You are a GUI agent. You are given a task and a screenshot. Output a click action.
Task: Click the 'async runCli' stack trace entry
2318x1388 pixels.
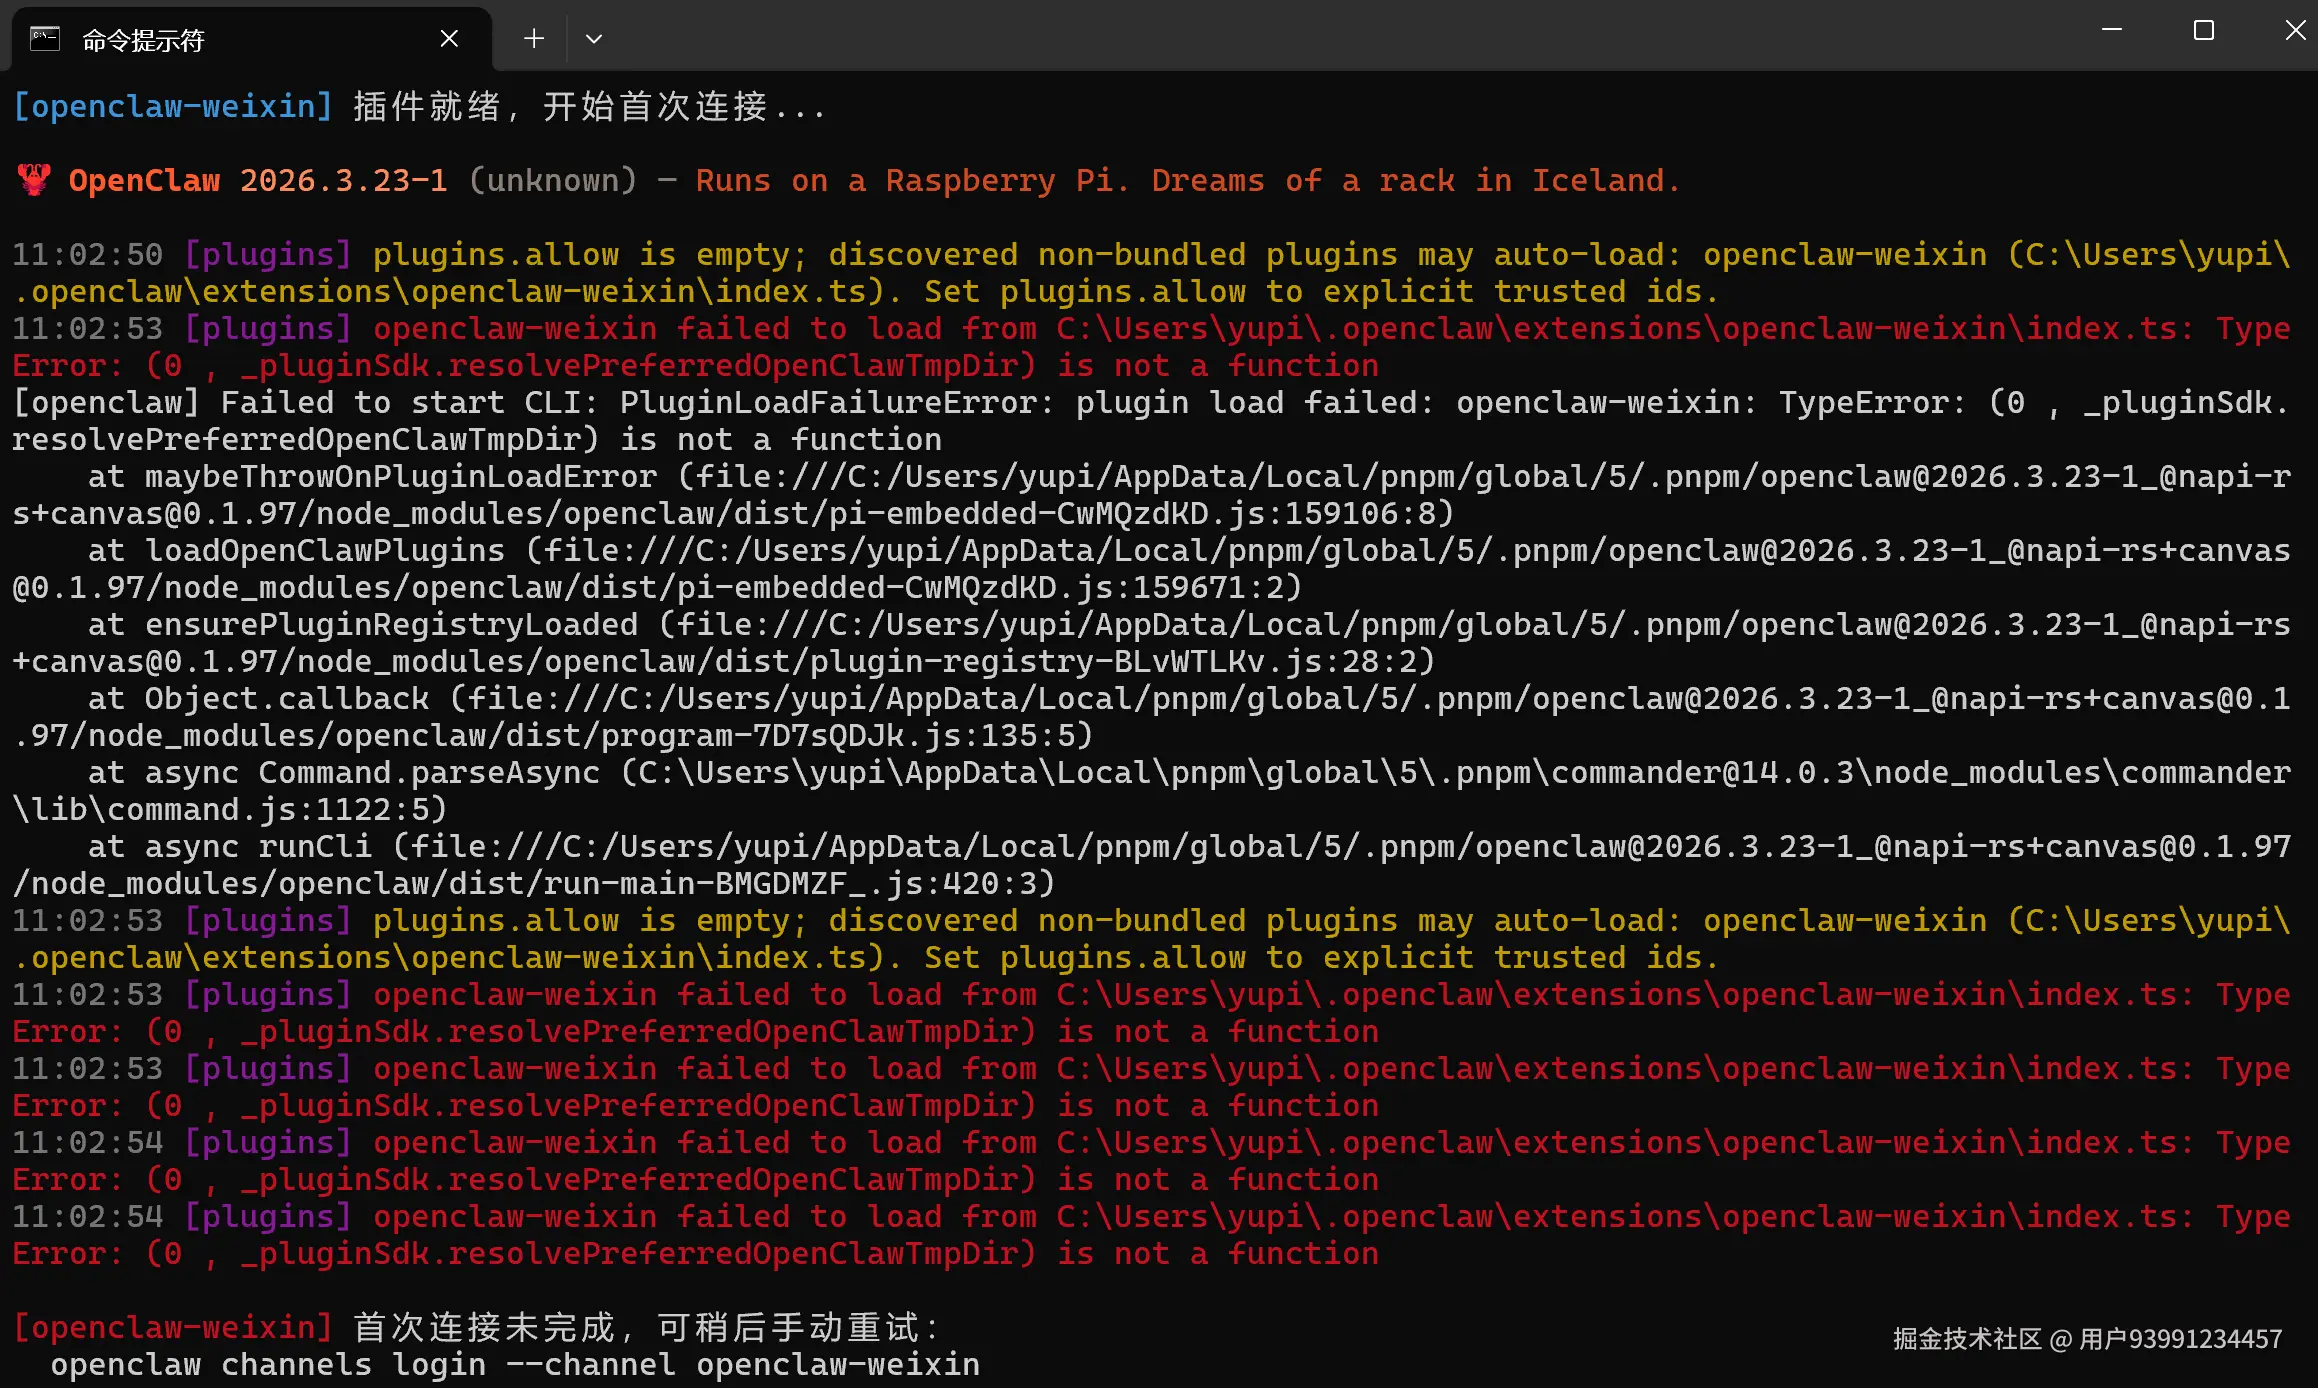click(x=258, y=846)
